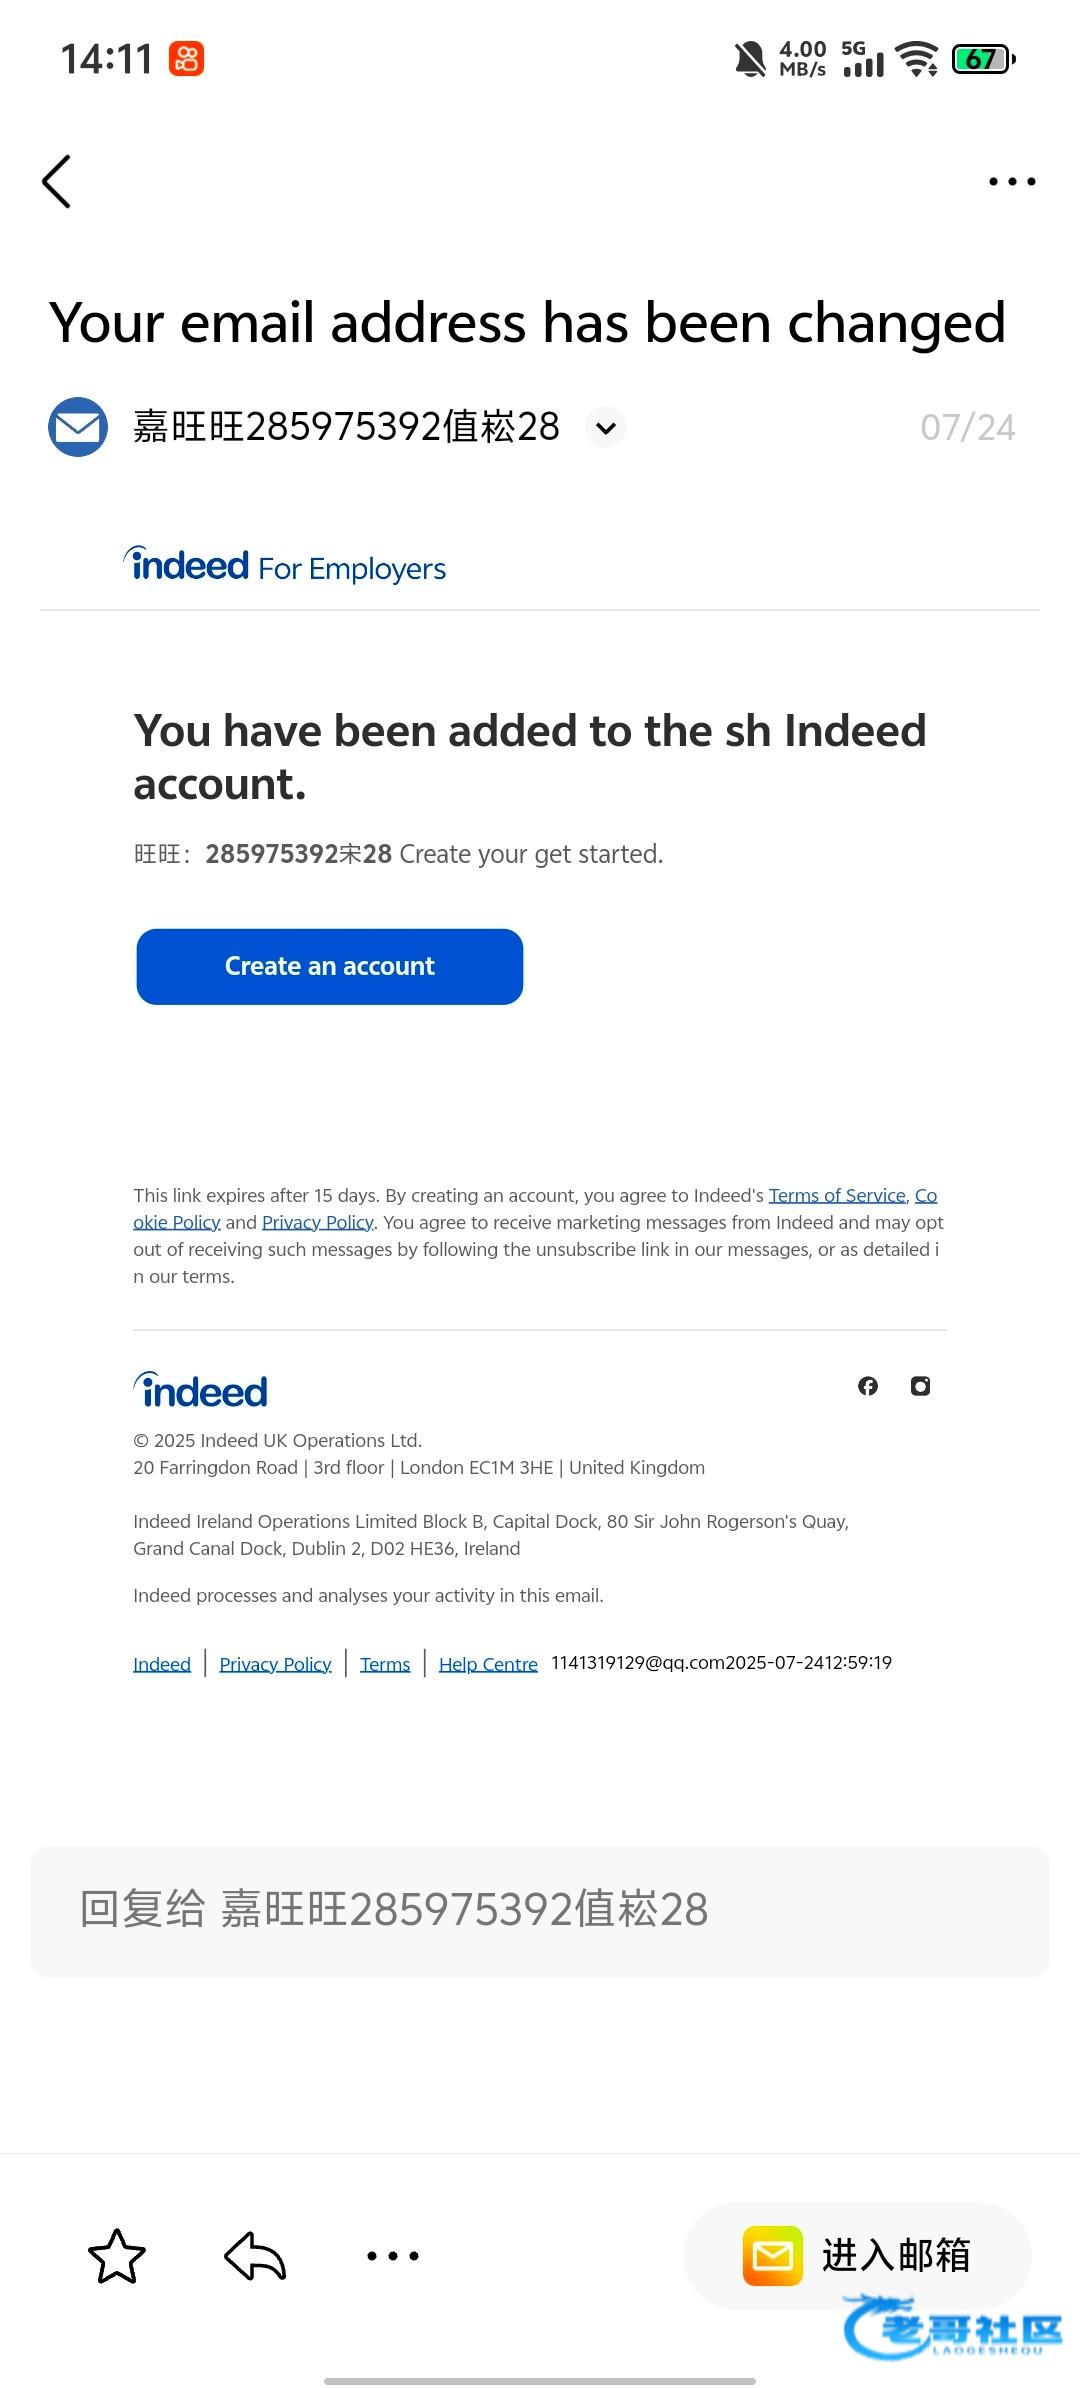
Task: Tap the reply arrow icon
Action: (x=255, y=2257)
